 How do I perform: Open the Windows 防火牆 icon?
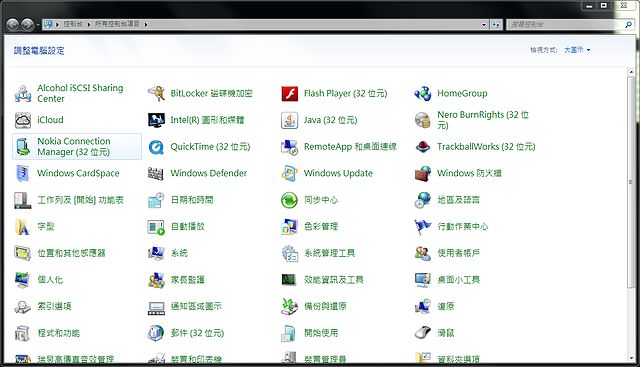click(x=423, y=173)
